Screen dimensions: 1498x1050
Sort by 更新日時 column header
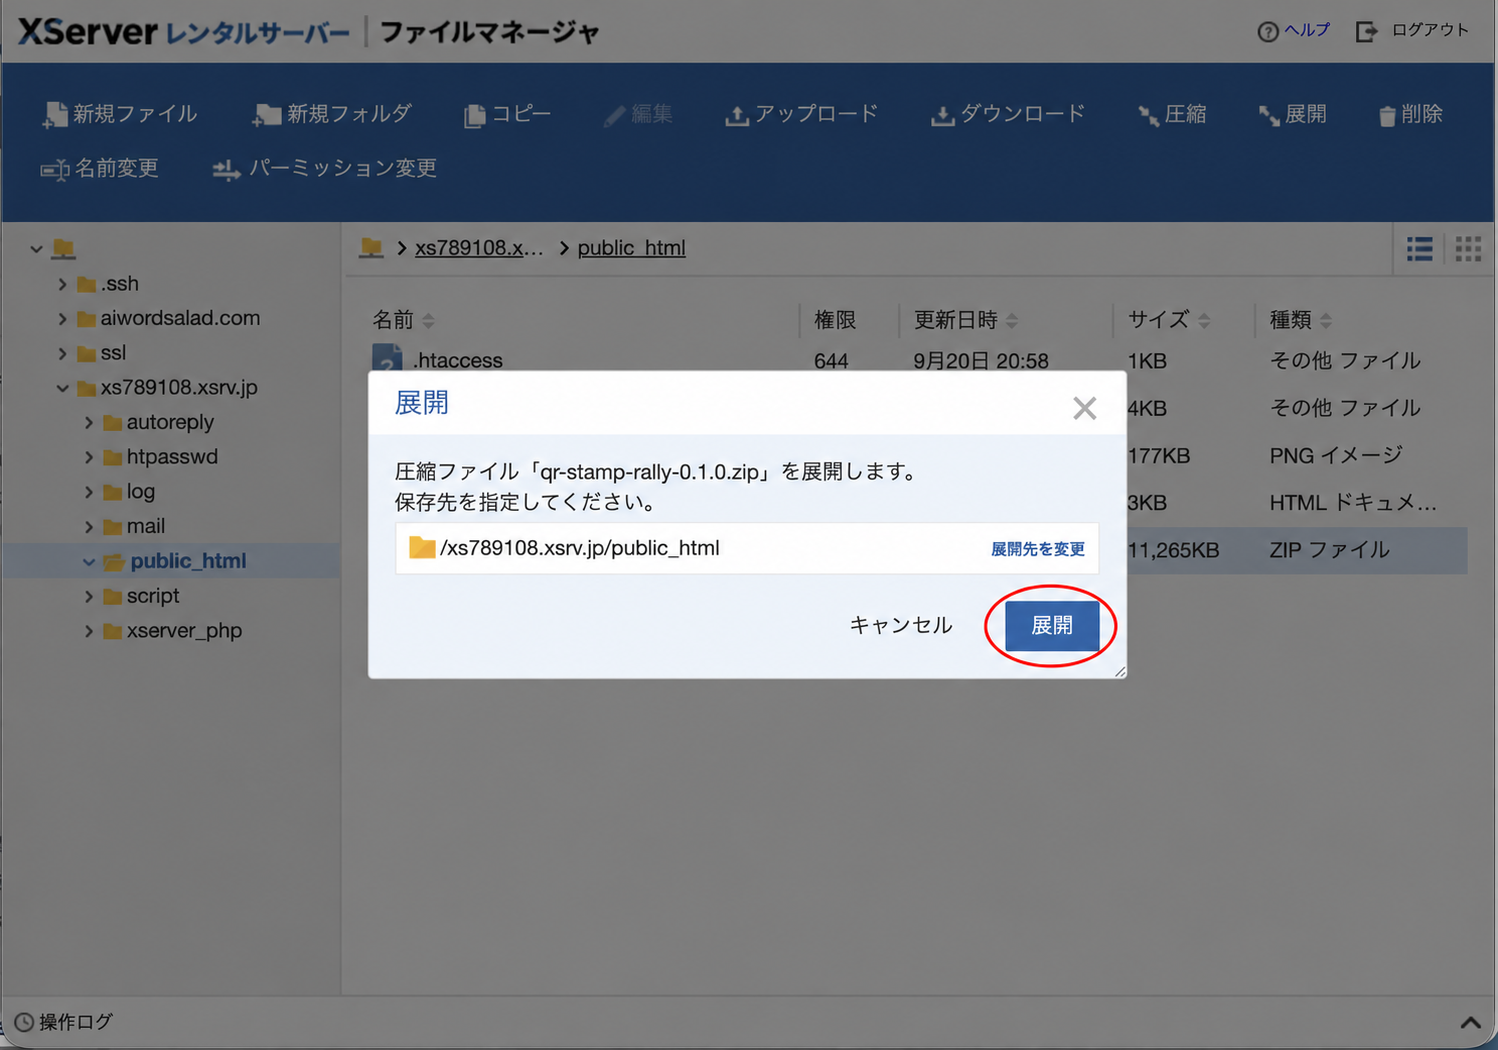point(965,320)
